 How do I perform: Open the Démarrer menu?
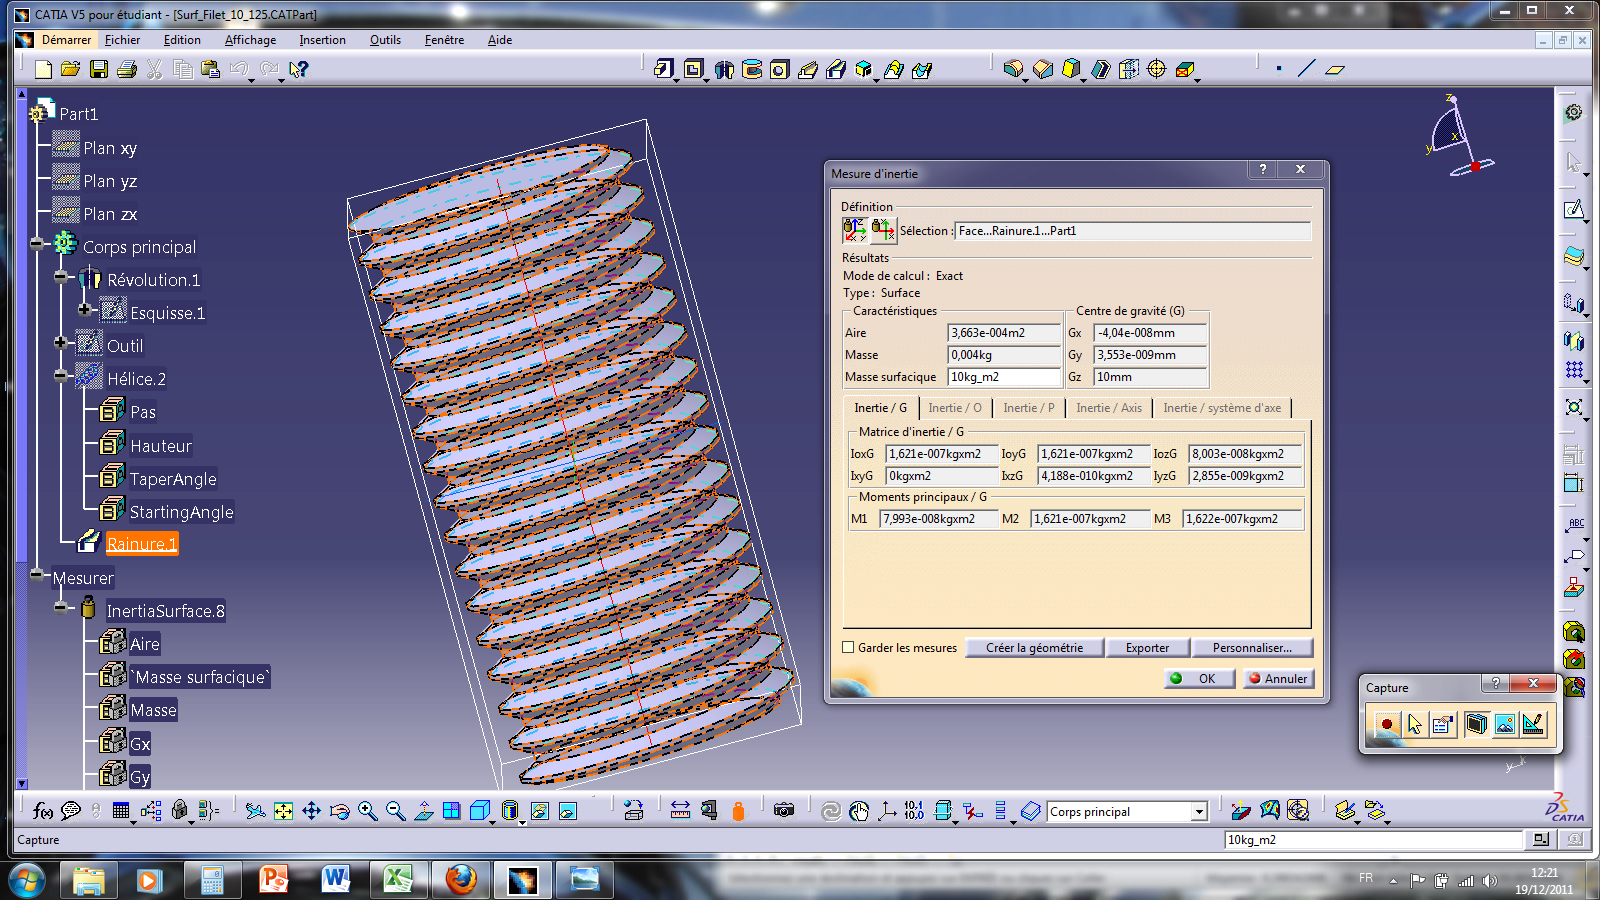pos(66,40)
